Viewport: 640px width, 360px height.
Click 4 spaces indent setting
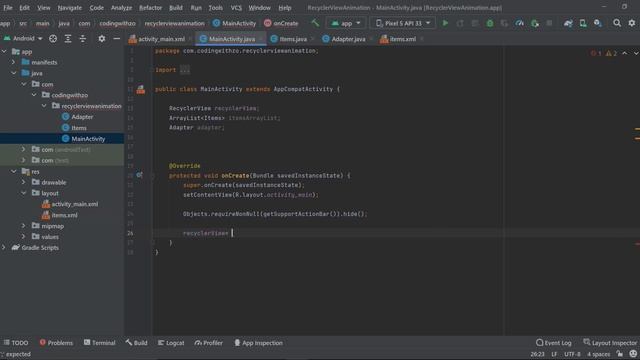[598, 354]
